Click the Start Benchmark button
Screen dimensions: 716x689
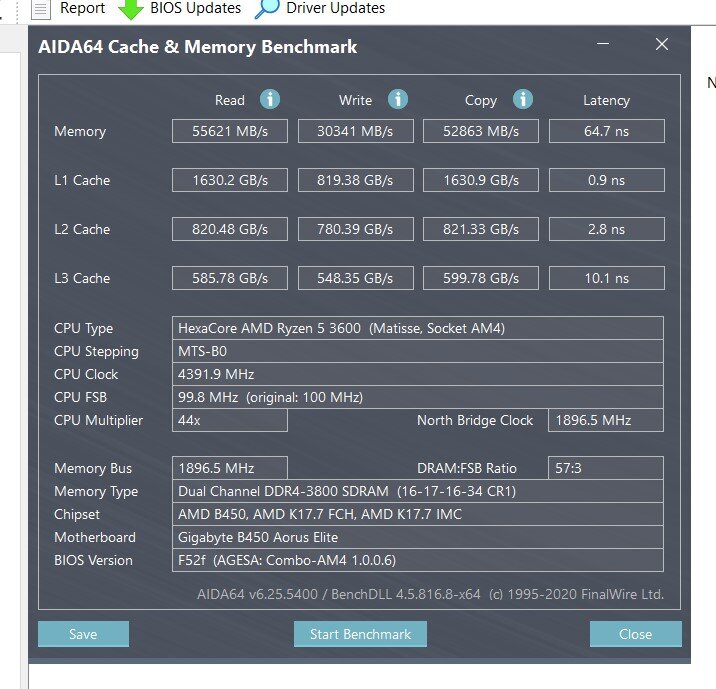(x=360, y=634)
